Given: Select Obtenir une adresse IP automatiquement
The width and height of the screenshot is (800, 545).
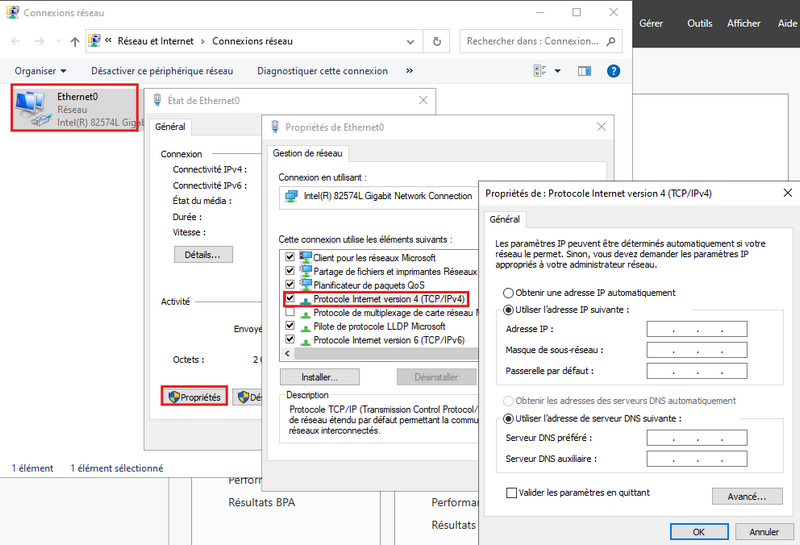Looking at the screenshot, I should tap(509, 293).
